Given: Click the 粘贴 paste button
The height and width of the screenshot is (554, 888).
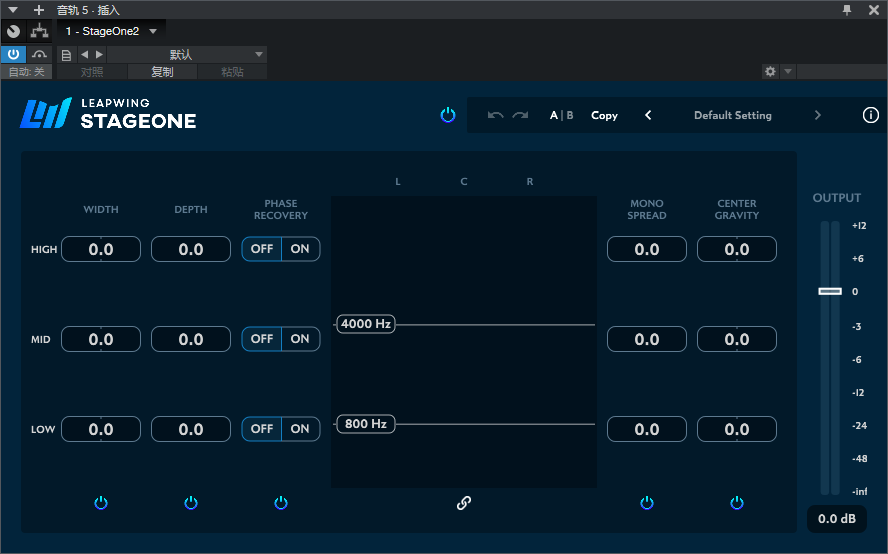Looking at the screenshot, I should point(232,72).
